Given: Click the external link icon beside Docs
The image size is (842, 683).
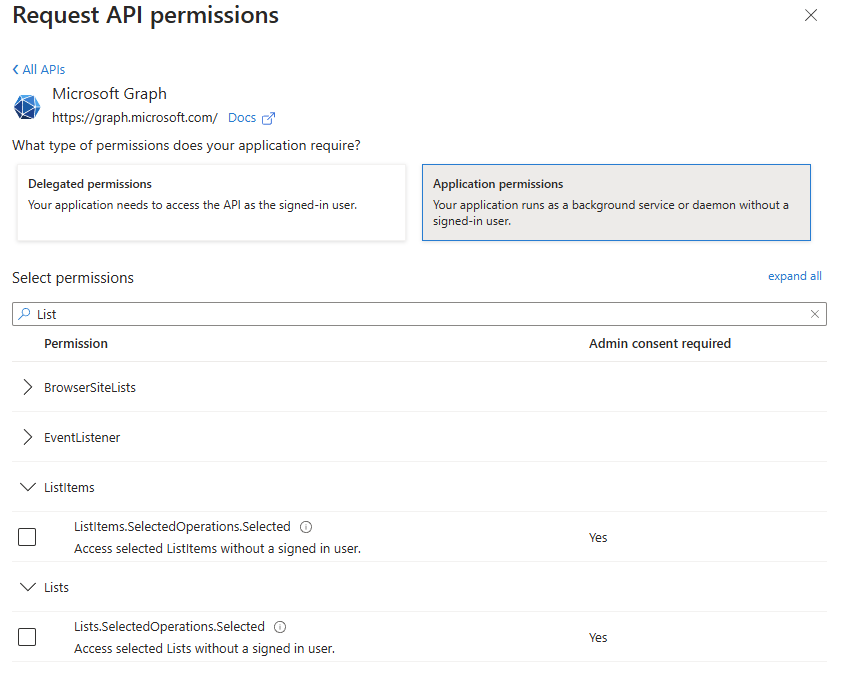Looking at the screenshot, I should coord(268,118).
